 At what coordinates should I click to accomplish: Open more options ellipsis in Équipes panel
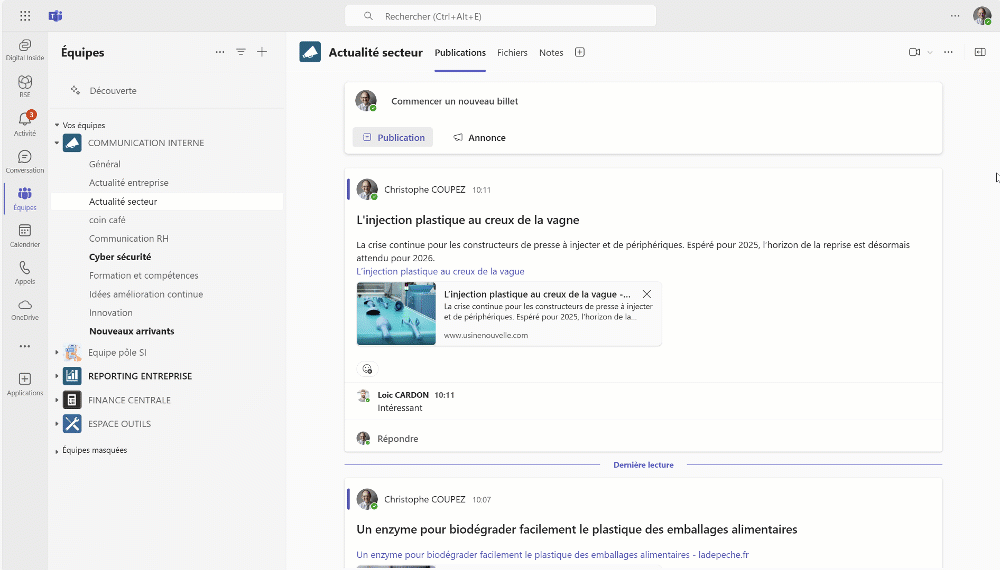pyautogui.click(x=220, y=52)
